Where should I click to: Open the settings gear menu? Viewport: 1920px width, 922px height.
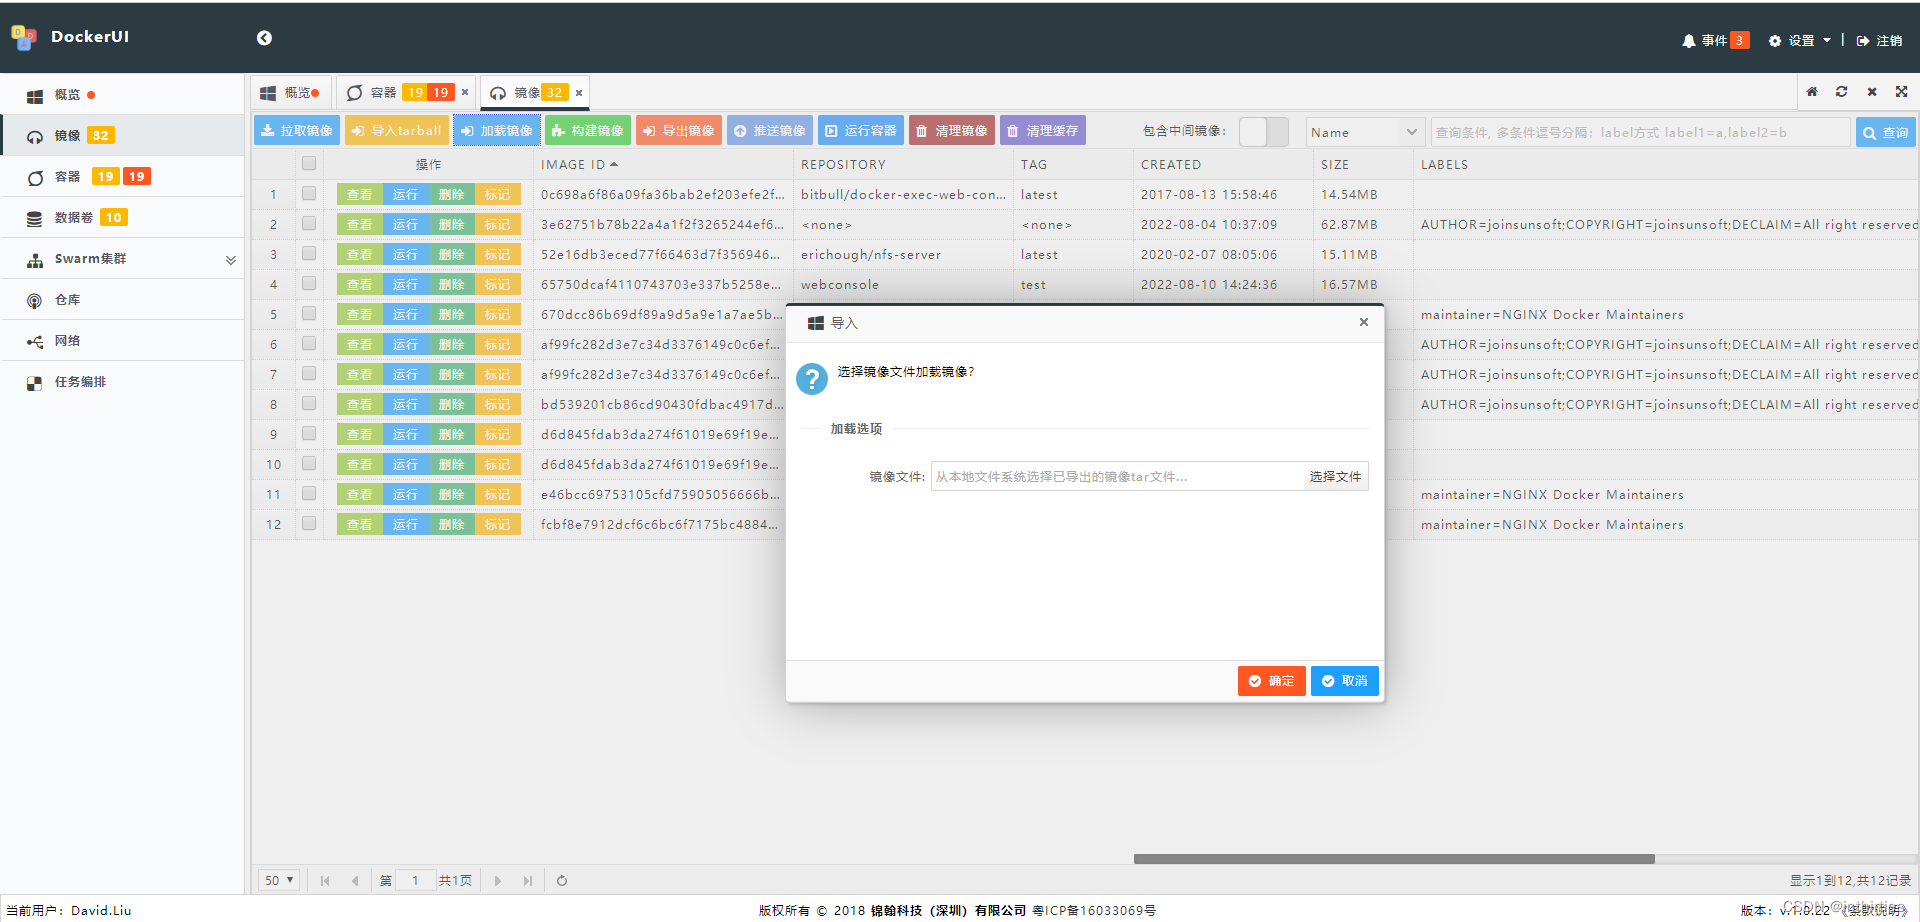coord(1799,41)
